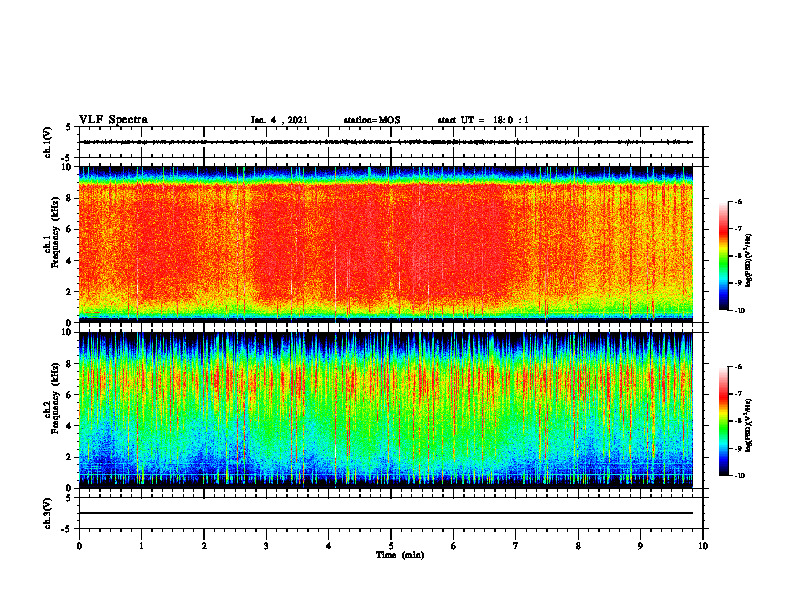Screen dimensions: 792x612
Task: Click inside the ch.2 spectrogram panel
Action: (x=386, y=410)
